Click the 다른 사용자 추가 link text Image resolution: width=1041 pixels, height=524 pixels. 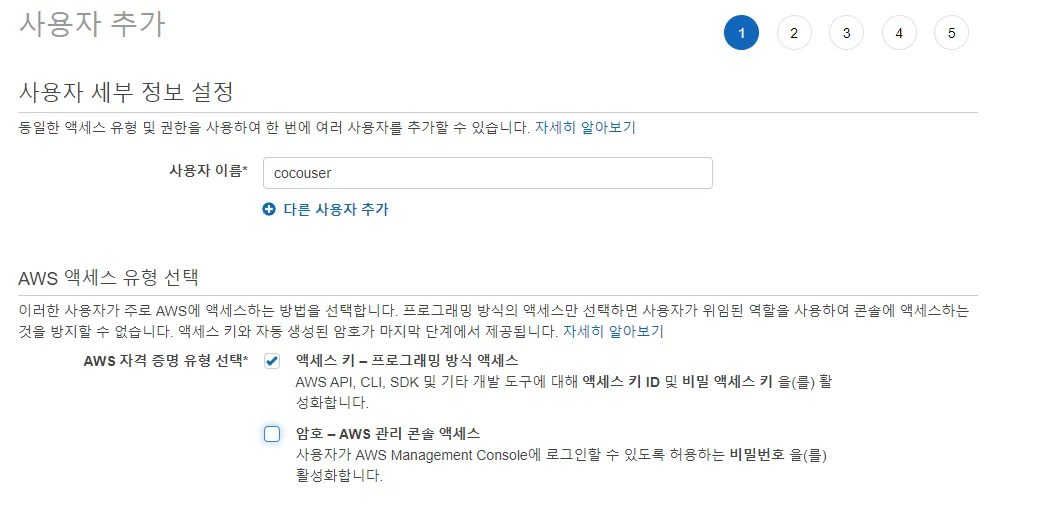tap(336, 209)
